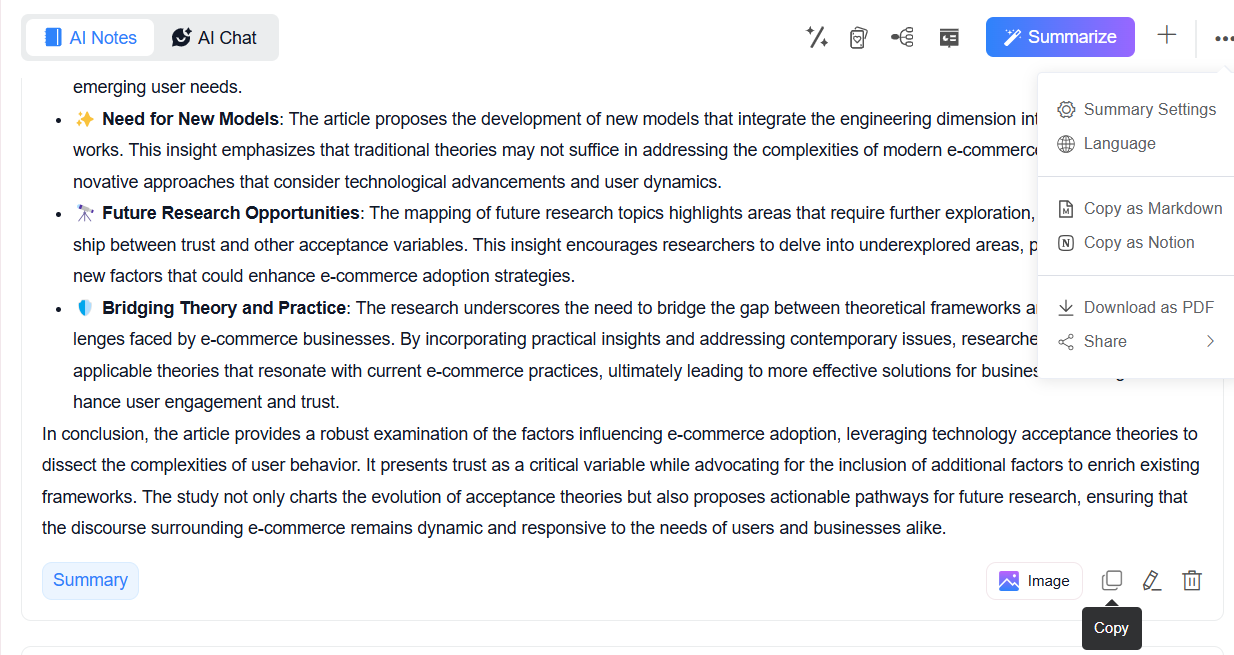The height and width of the screenshot is (655, 1234).
Task: Open Summary Settings from the menu
Action: click(x=1149, y=109)
